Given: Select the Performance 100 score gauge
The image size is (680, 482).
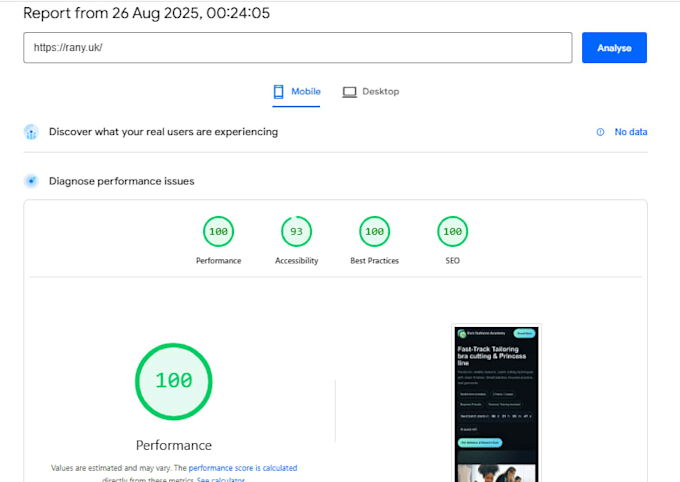Looking at the screenshot, I should [219, 231].
